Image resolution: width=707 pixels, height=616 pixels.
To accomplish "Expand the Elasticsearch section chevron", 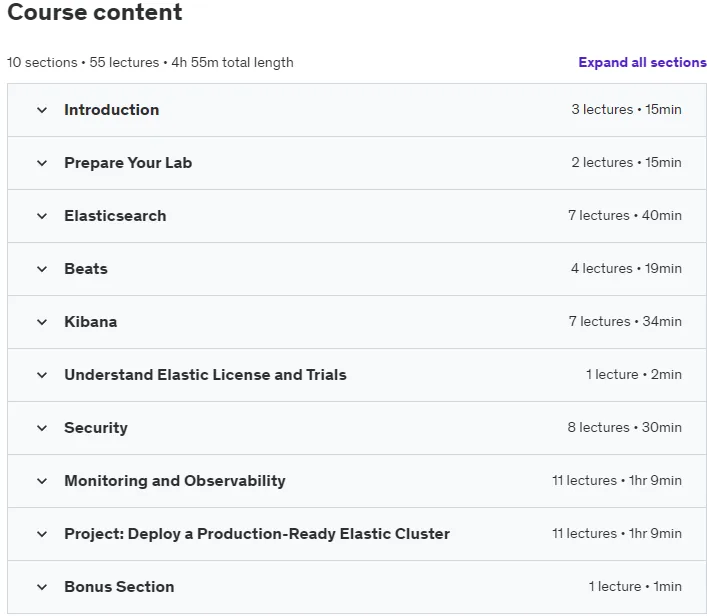I will point(42,216).
